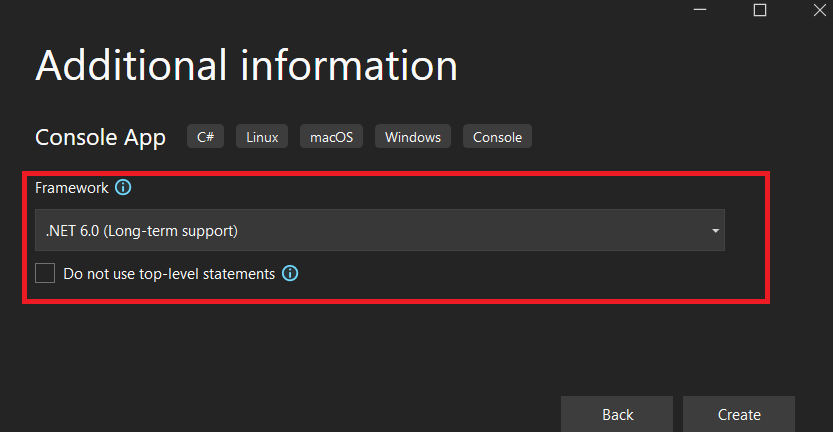833x432 pixels.
Task: Choose the macOS platform tag
Action: coord(332,137)
